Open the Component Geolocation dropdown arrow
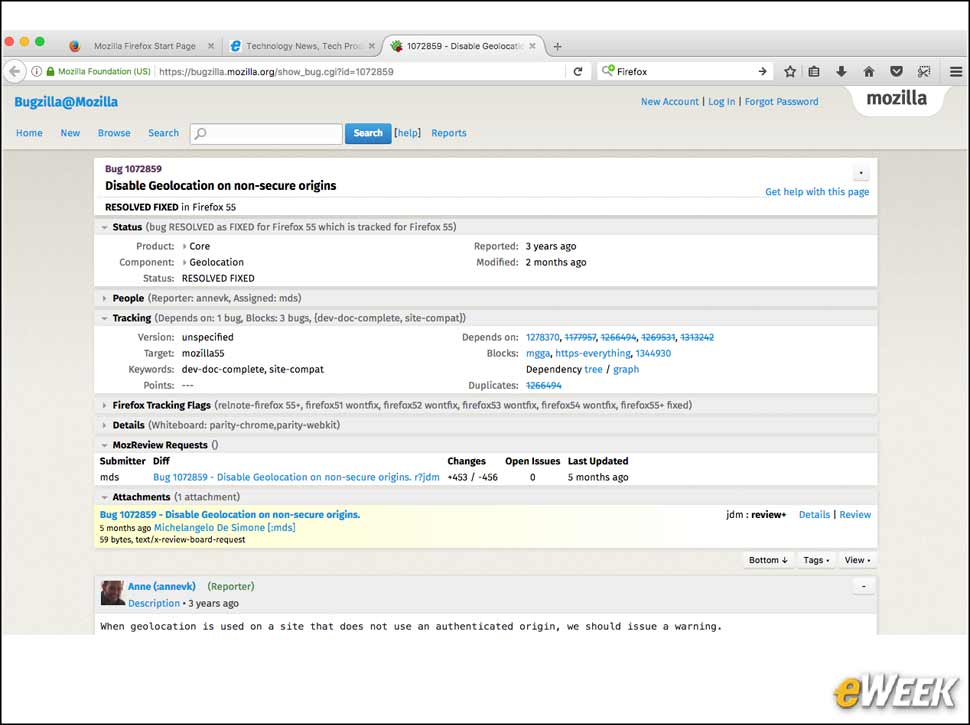This screenshot has height=725, width=970. pyautogui.click(x=184, y=262)
